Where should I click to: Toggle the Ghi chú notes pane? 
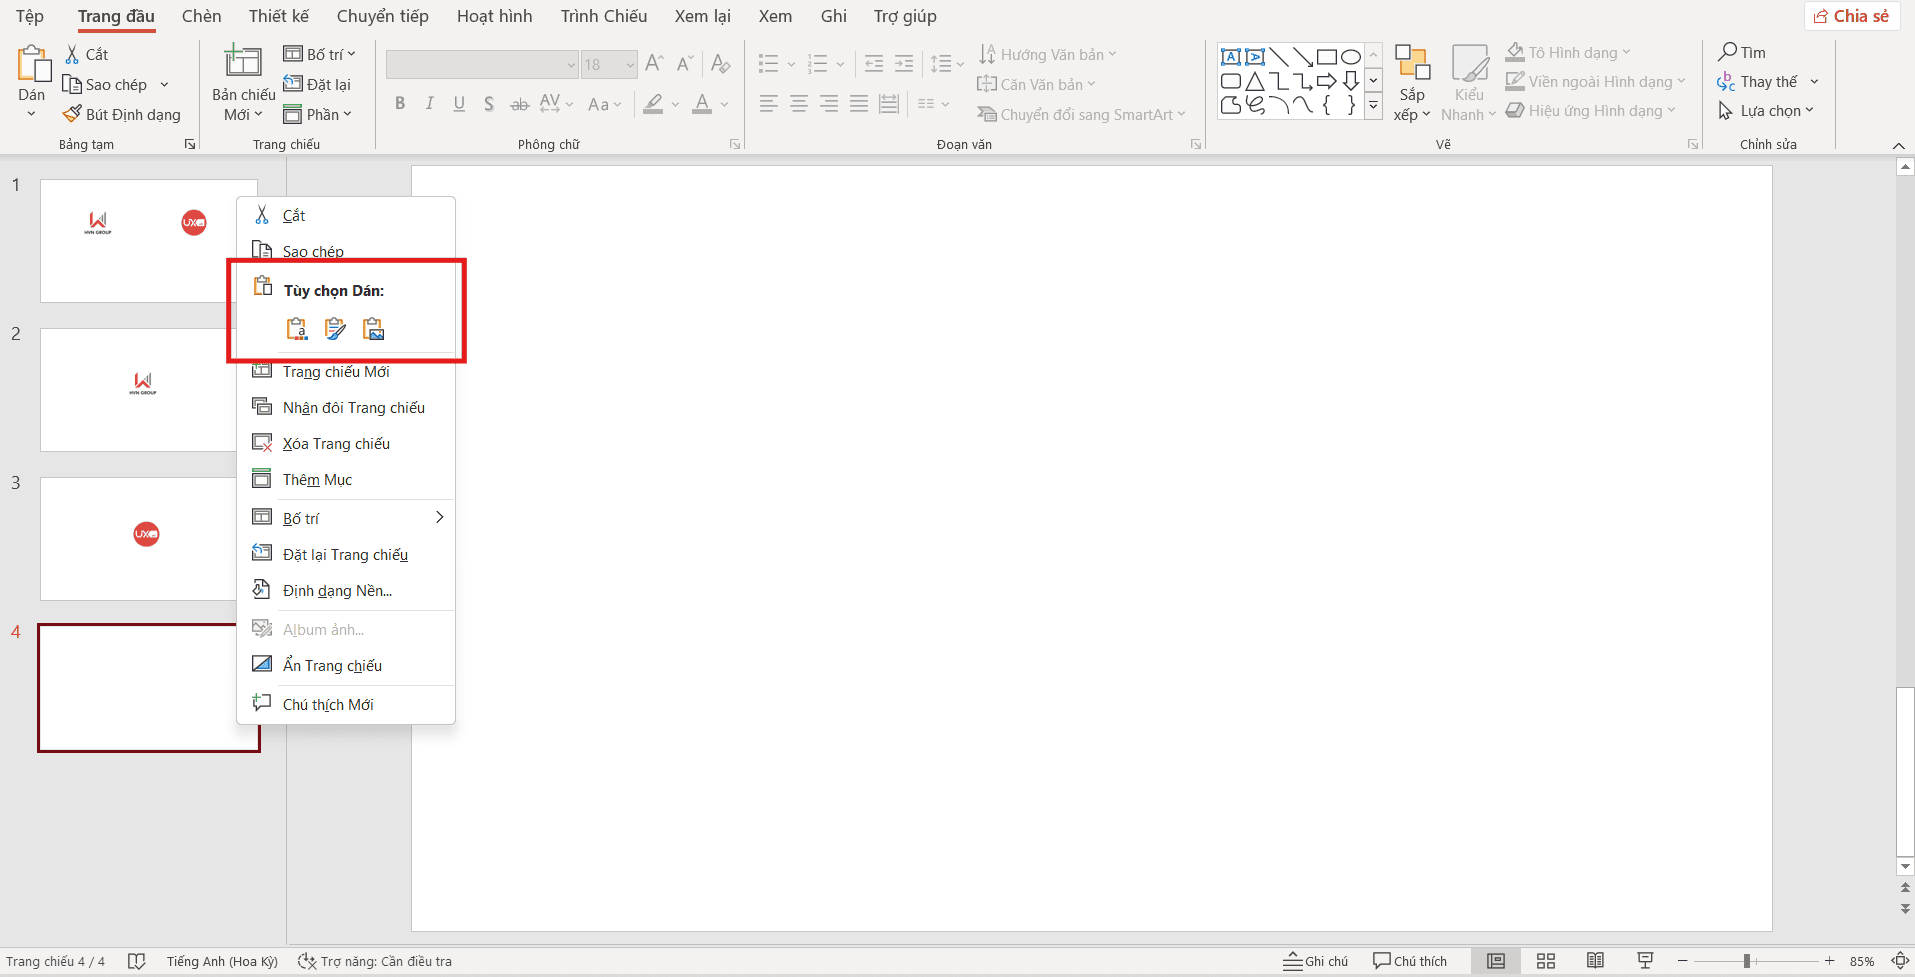click(x=1316, y=961)
